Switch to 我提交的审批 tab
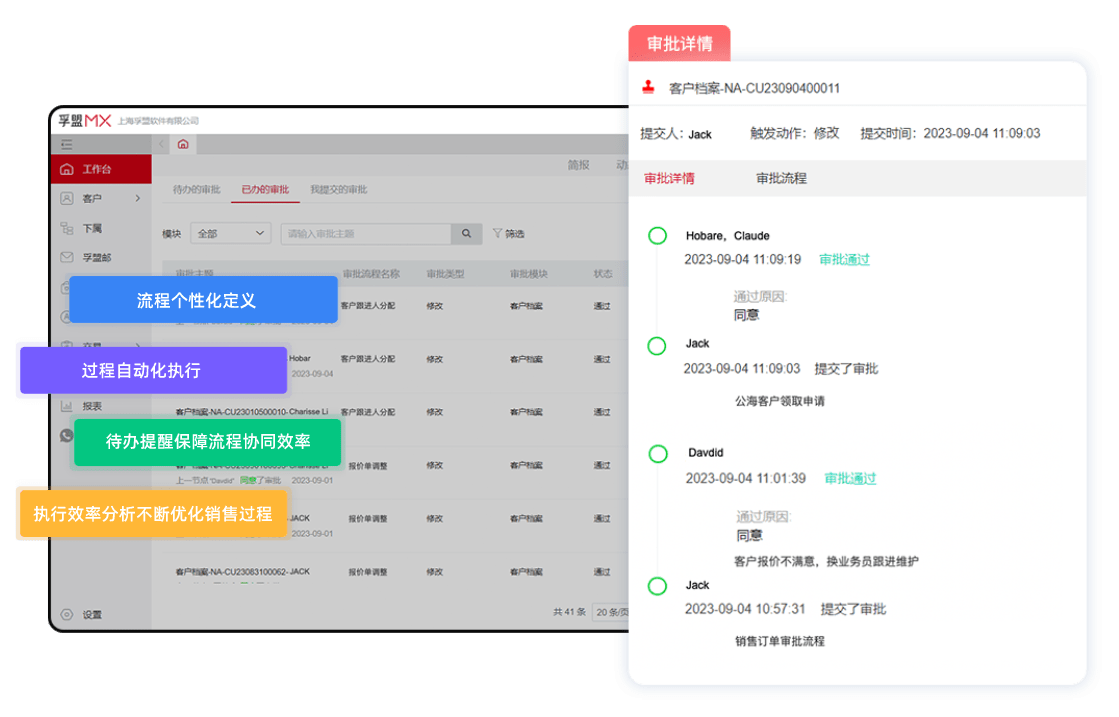 tap(338, 189)
